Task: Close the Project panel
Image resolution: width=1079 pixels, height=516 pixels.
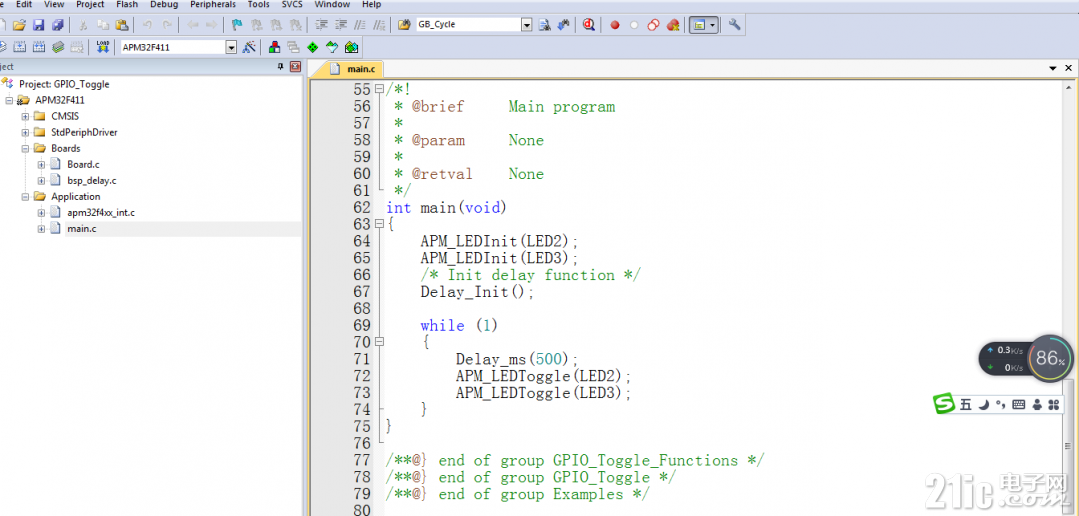Action: tap(296, 67)
